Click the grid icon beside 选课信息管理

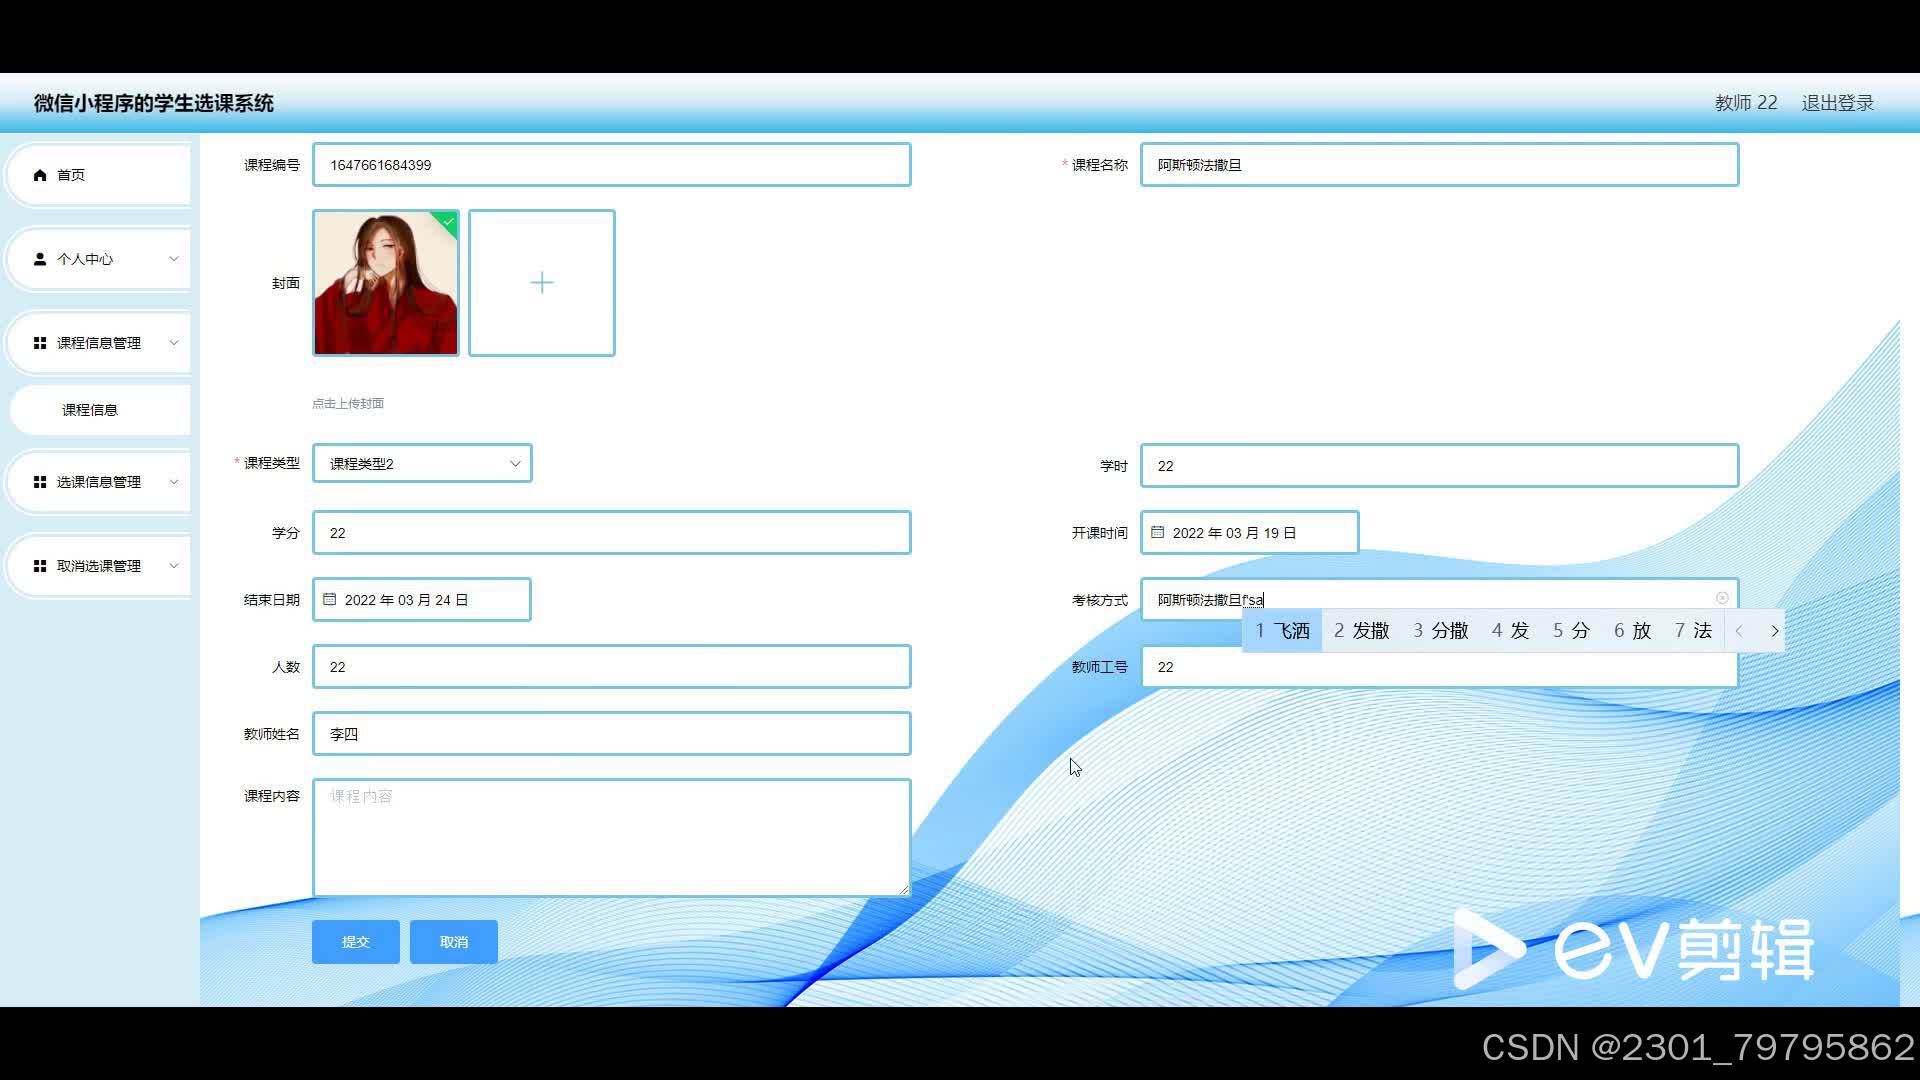(x=40, y=482)
